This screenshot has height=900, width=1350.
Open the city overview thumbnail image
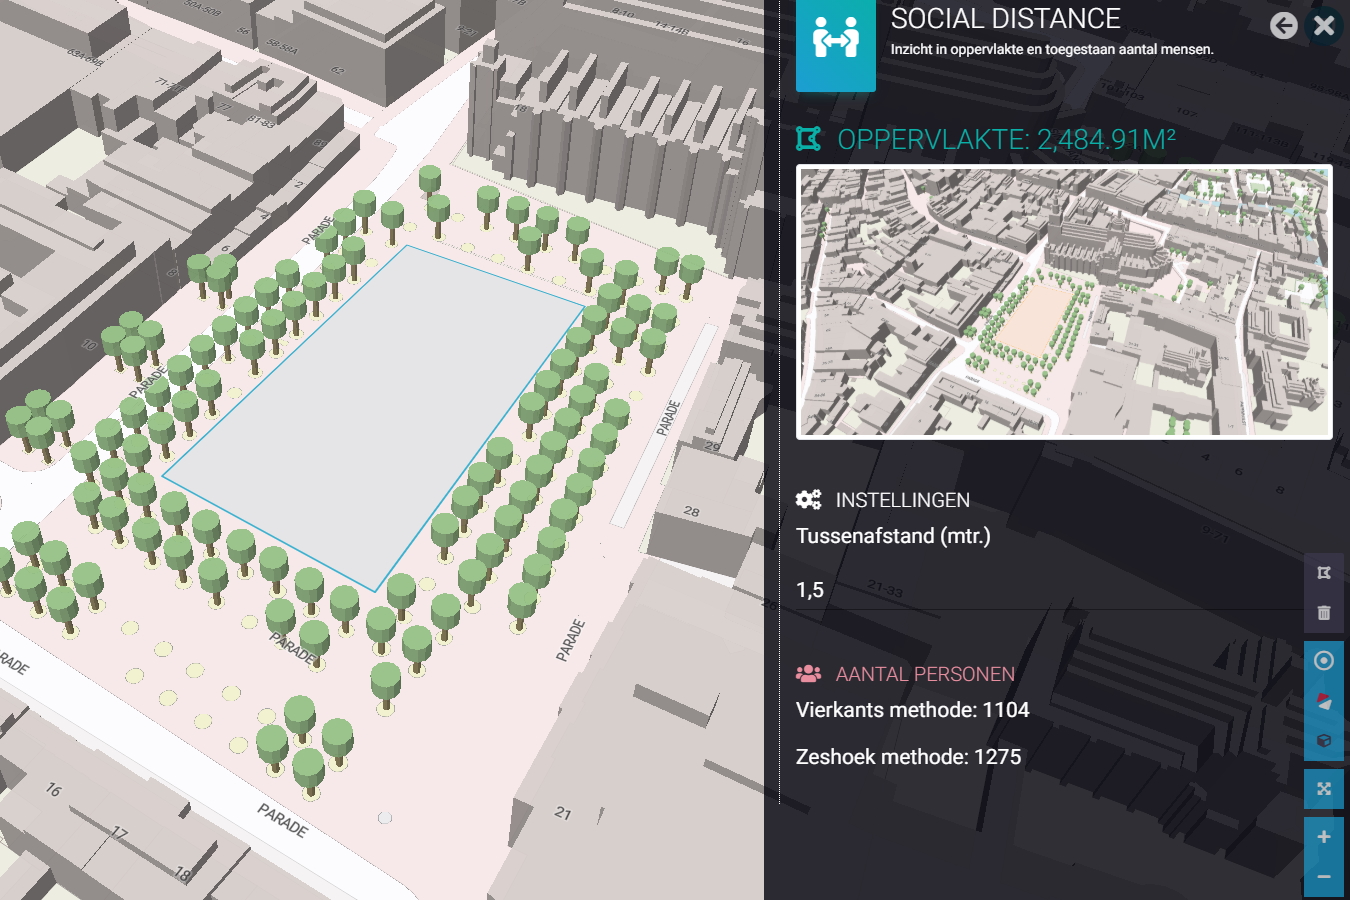click(x=1064, y=302)
